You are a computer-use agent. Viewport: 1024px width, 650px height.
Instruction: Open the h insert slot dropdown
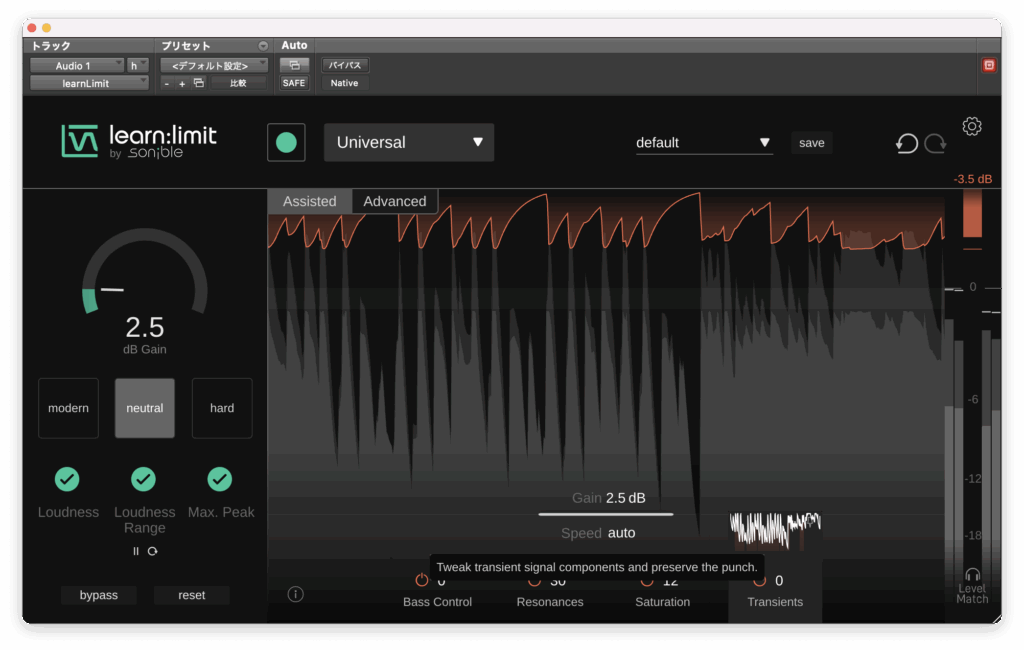[138, 65]
